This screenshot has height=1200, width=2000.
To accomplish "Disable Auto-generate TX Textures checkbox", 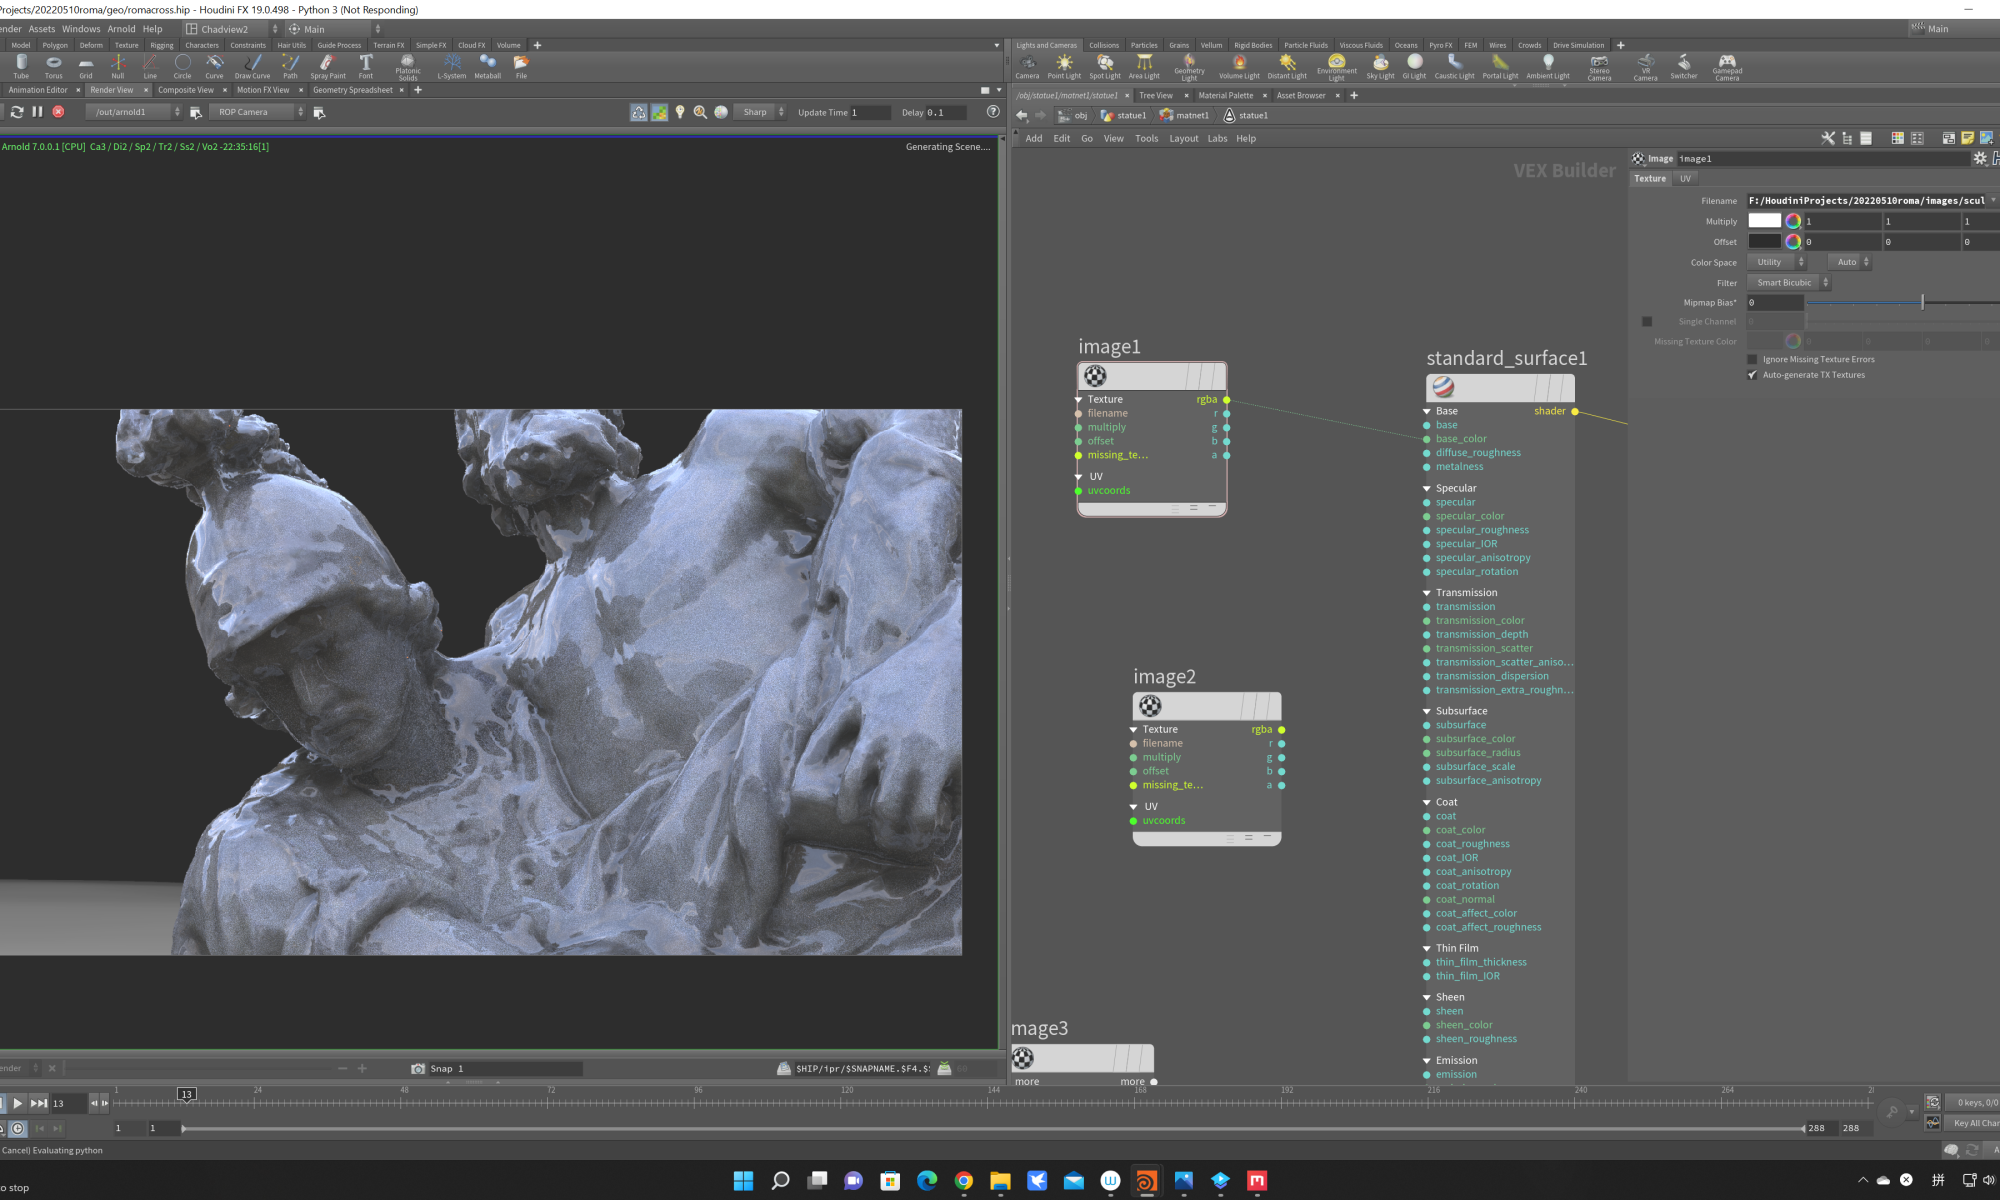I will (x=1752, y=375).
